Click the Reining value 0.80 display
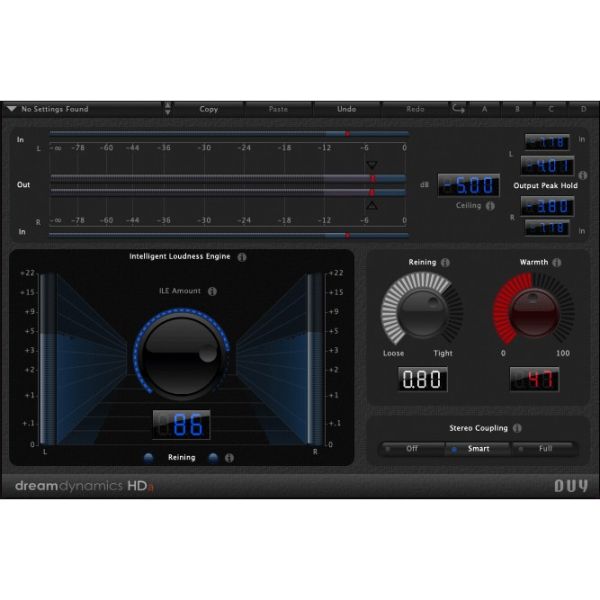Screen dimensions: 600x600 point(423,379)
